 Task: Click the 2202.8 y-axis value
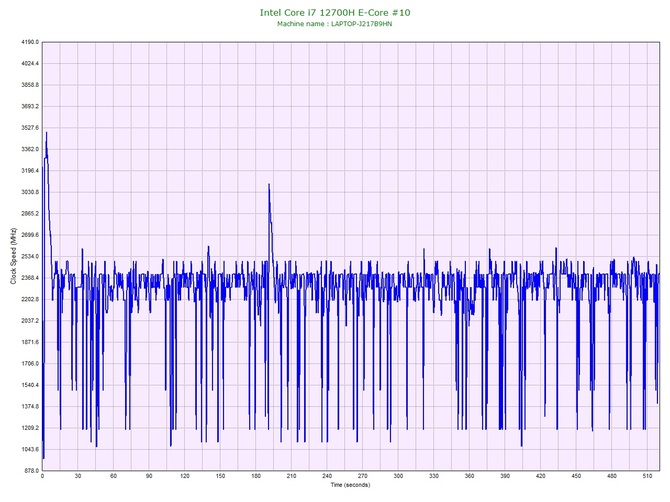[30, 299]
